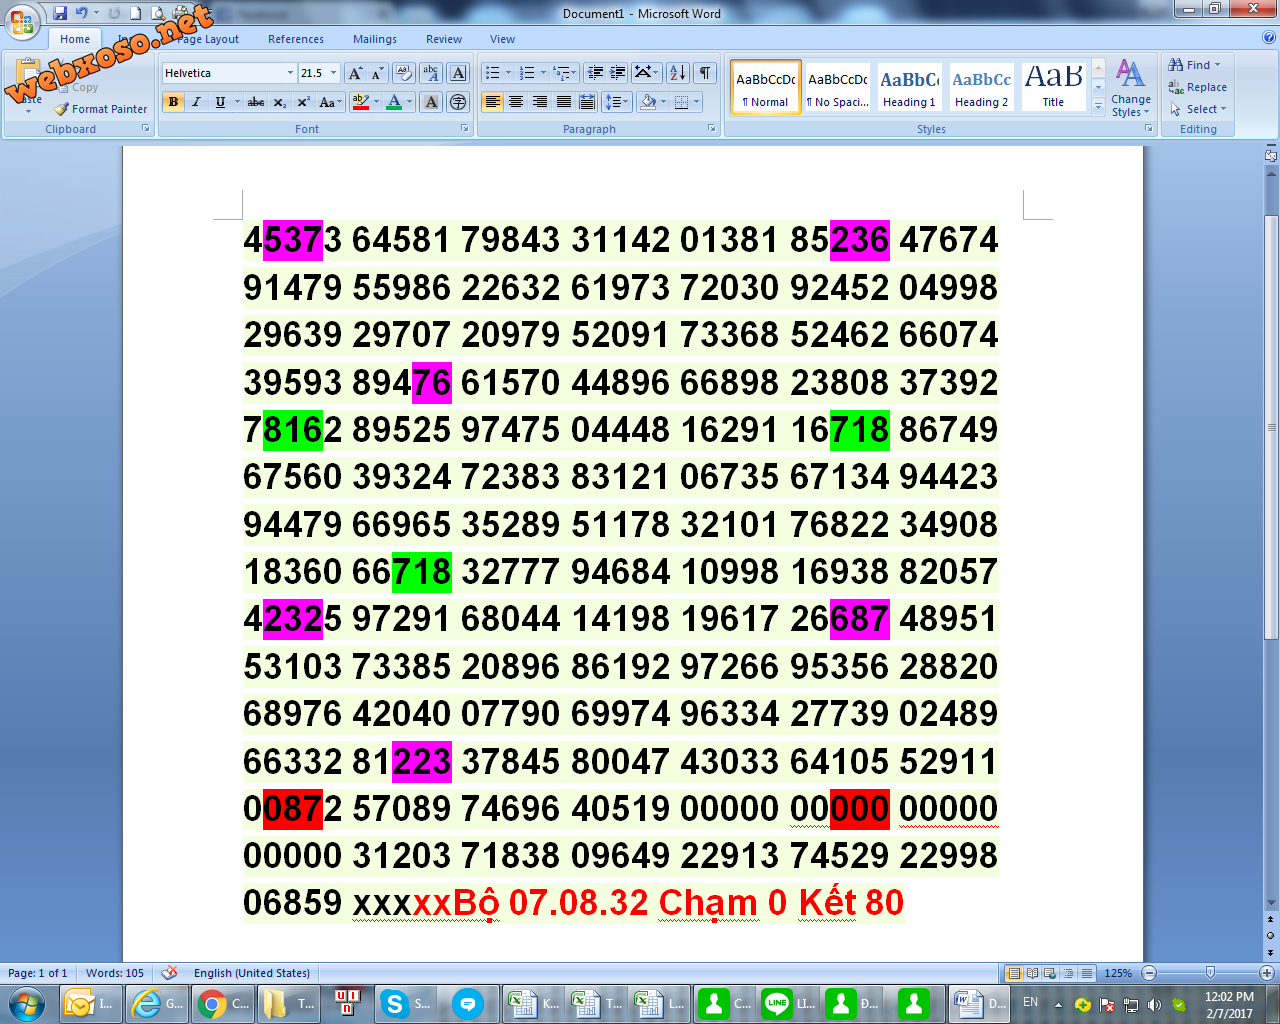Open the View tab

503,39
